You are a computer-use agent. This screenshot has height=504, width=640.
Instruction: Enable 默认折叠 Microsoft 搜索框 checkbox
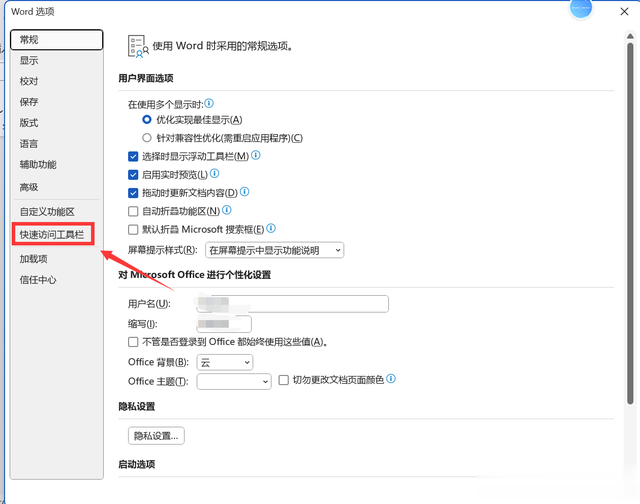click(x=133, y=229)
